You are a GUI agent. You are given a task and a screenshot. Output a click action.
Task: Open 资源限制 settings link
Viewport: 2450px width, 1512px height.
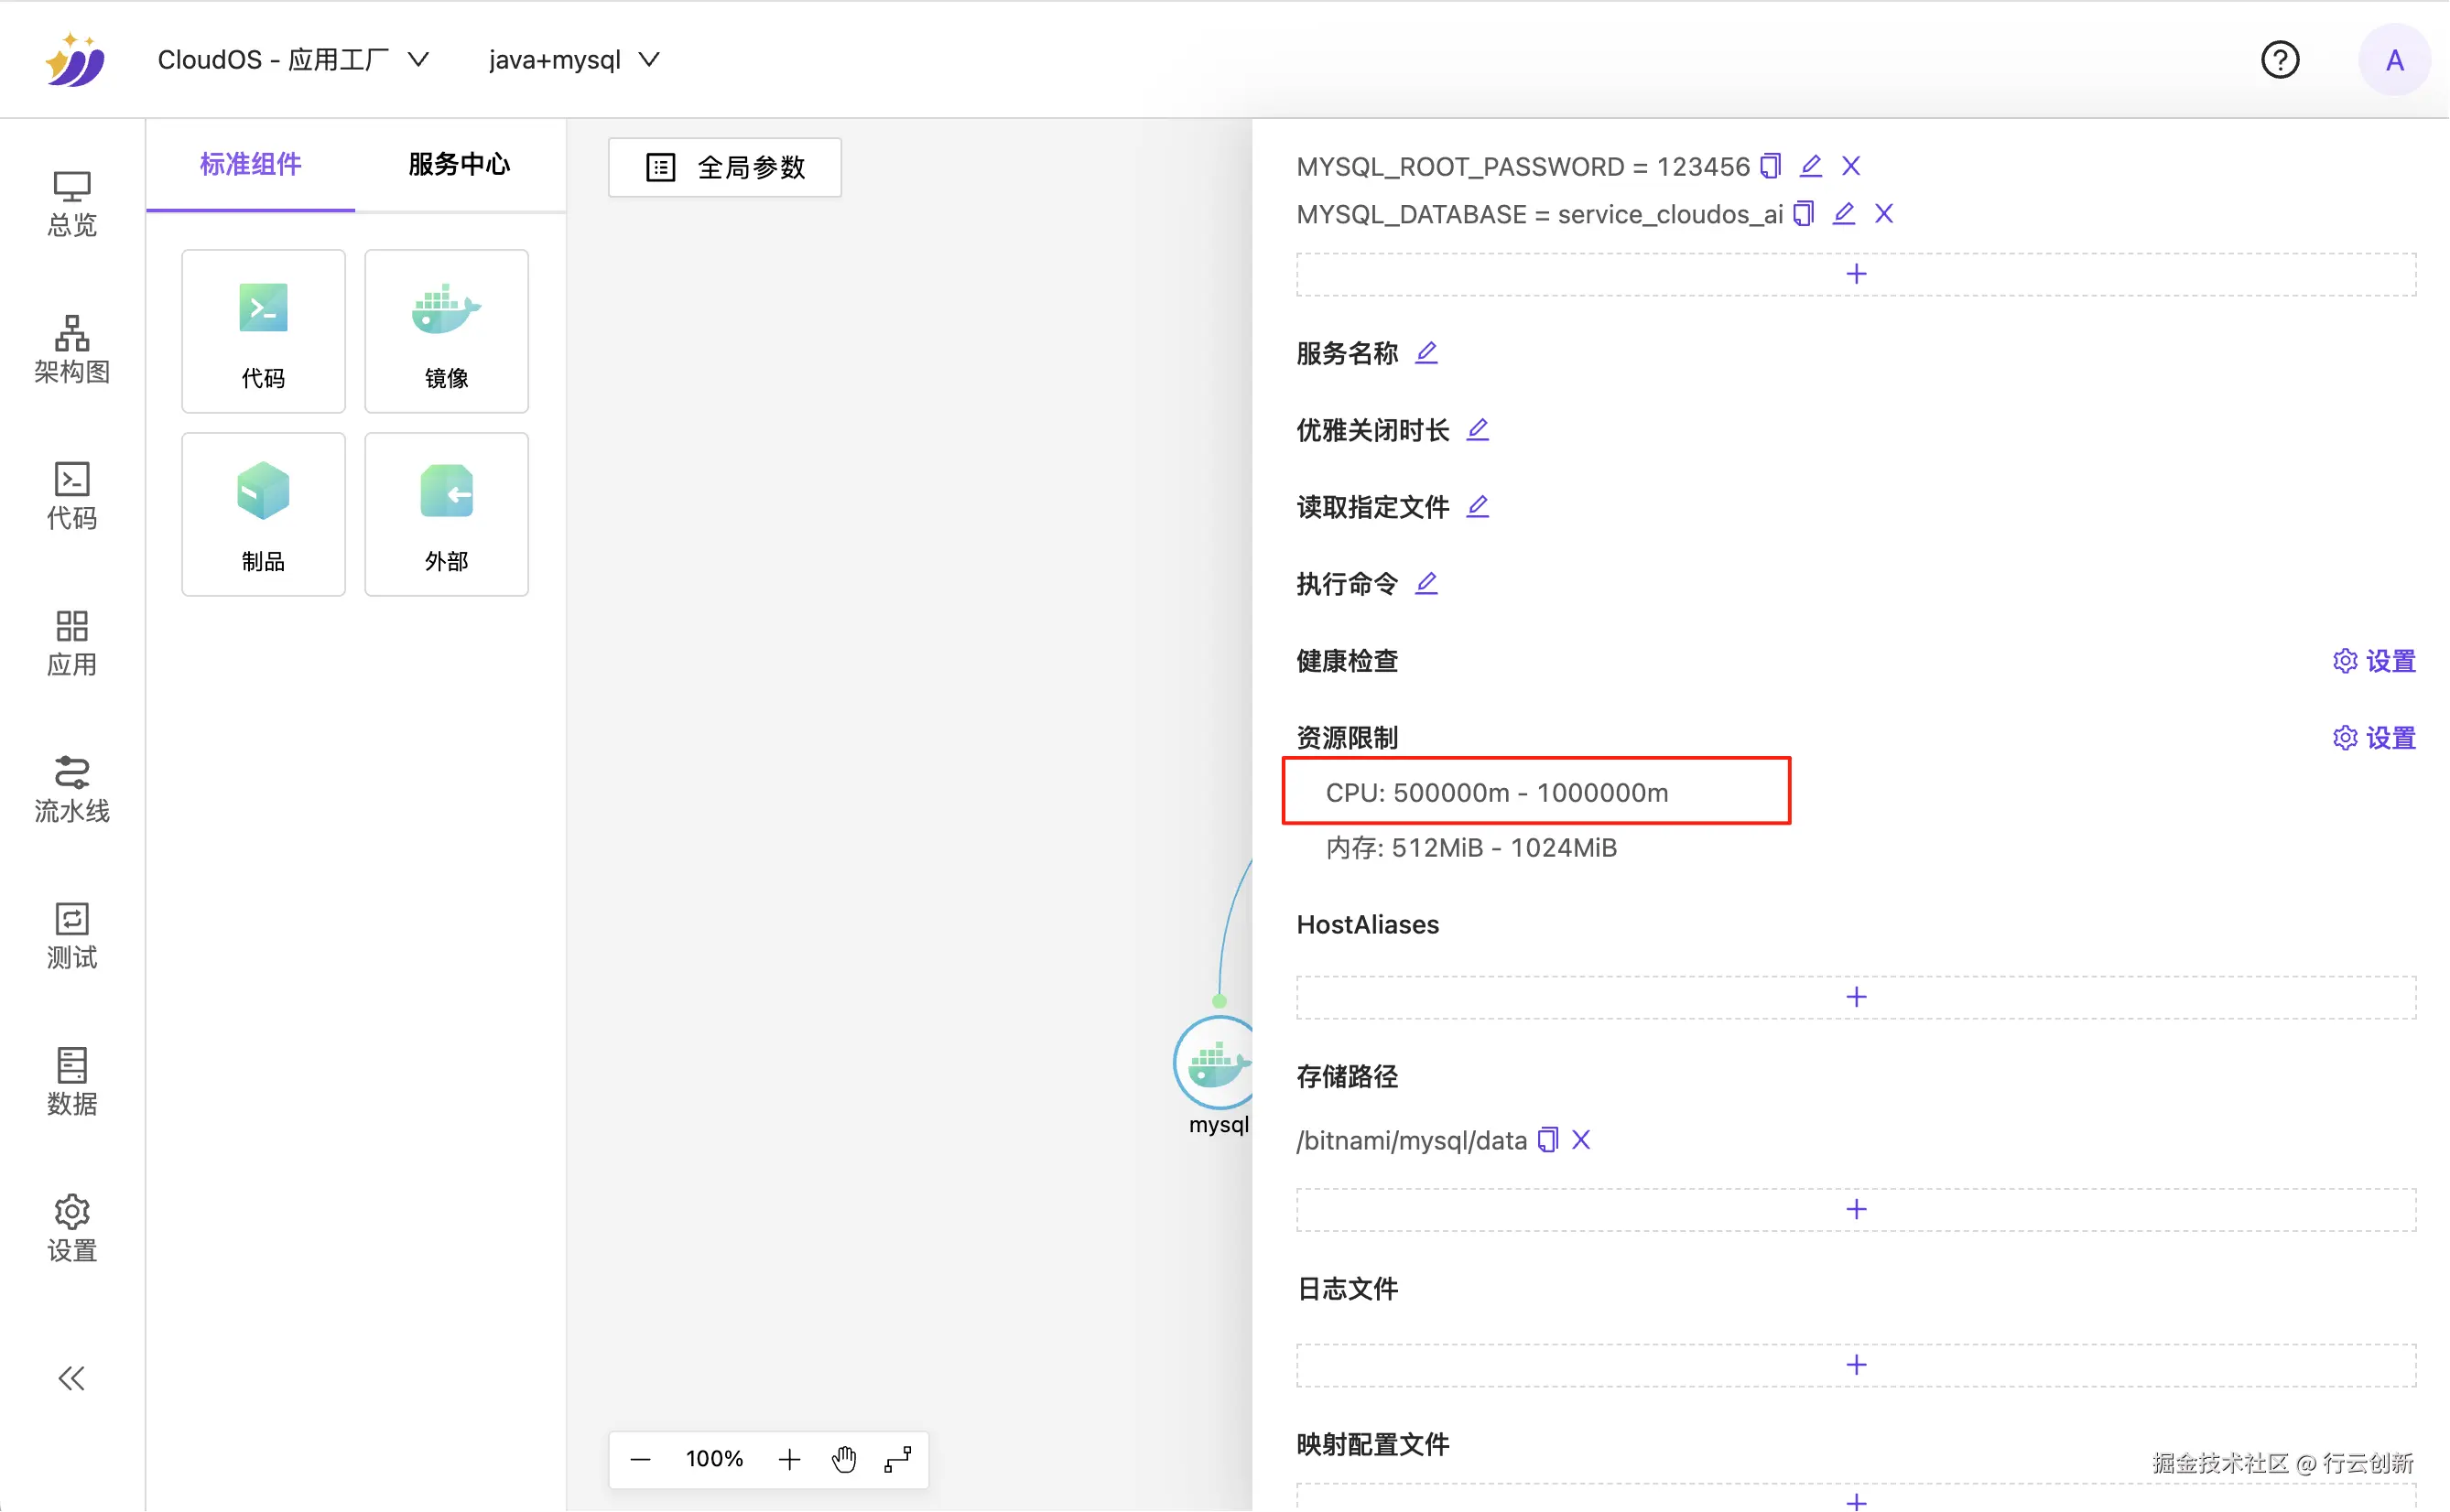tap(2373, 738)
